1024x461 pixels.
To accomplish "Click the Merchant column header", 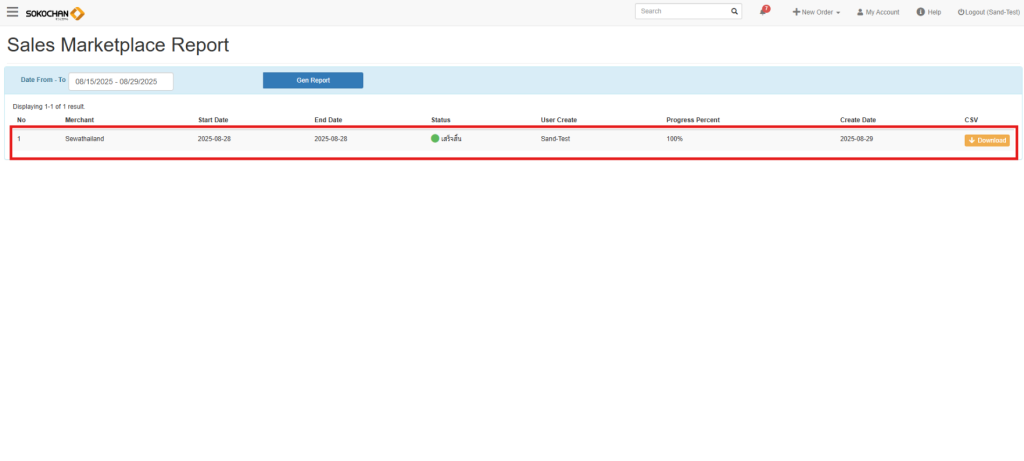I will point(80,120).
